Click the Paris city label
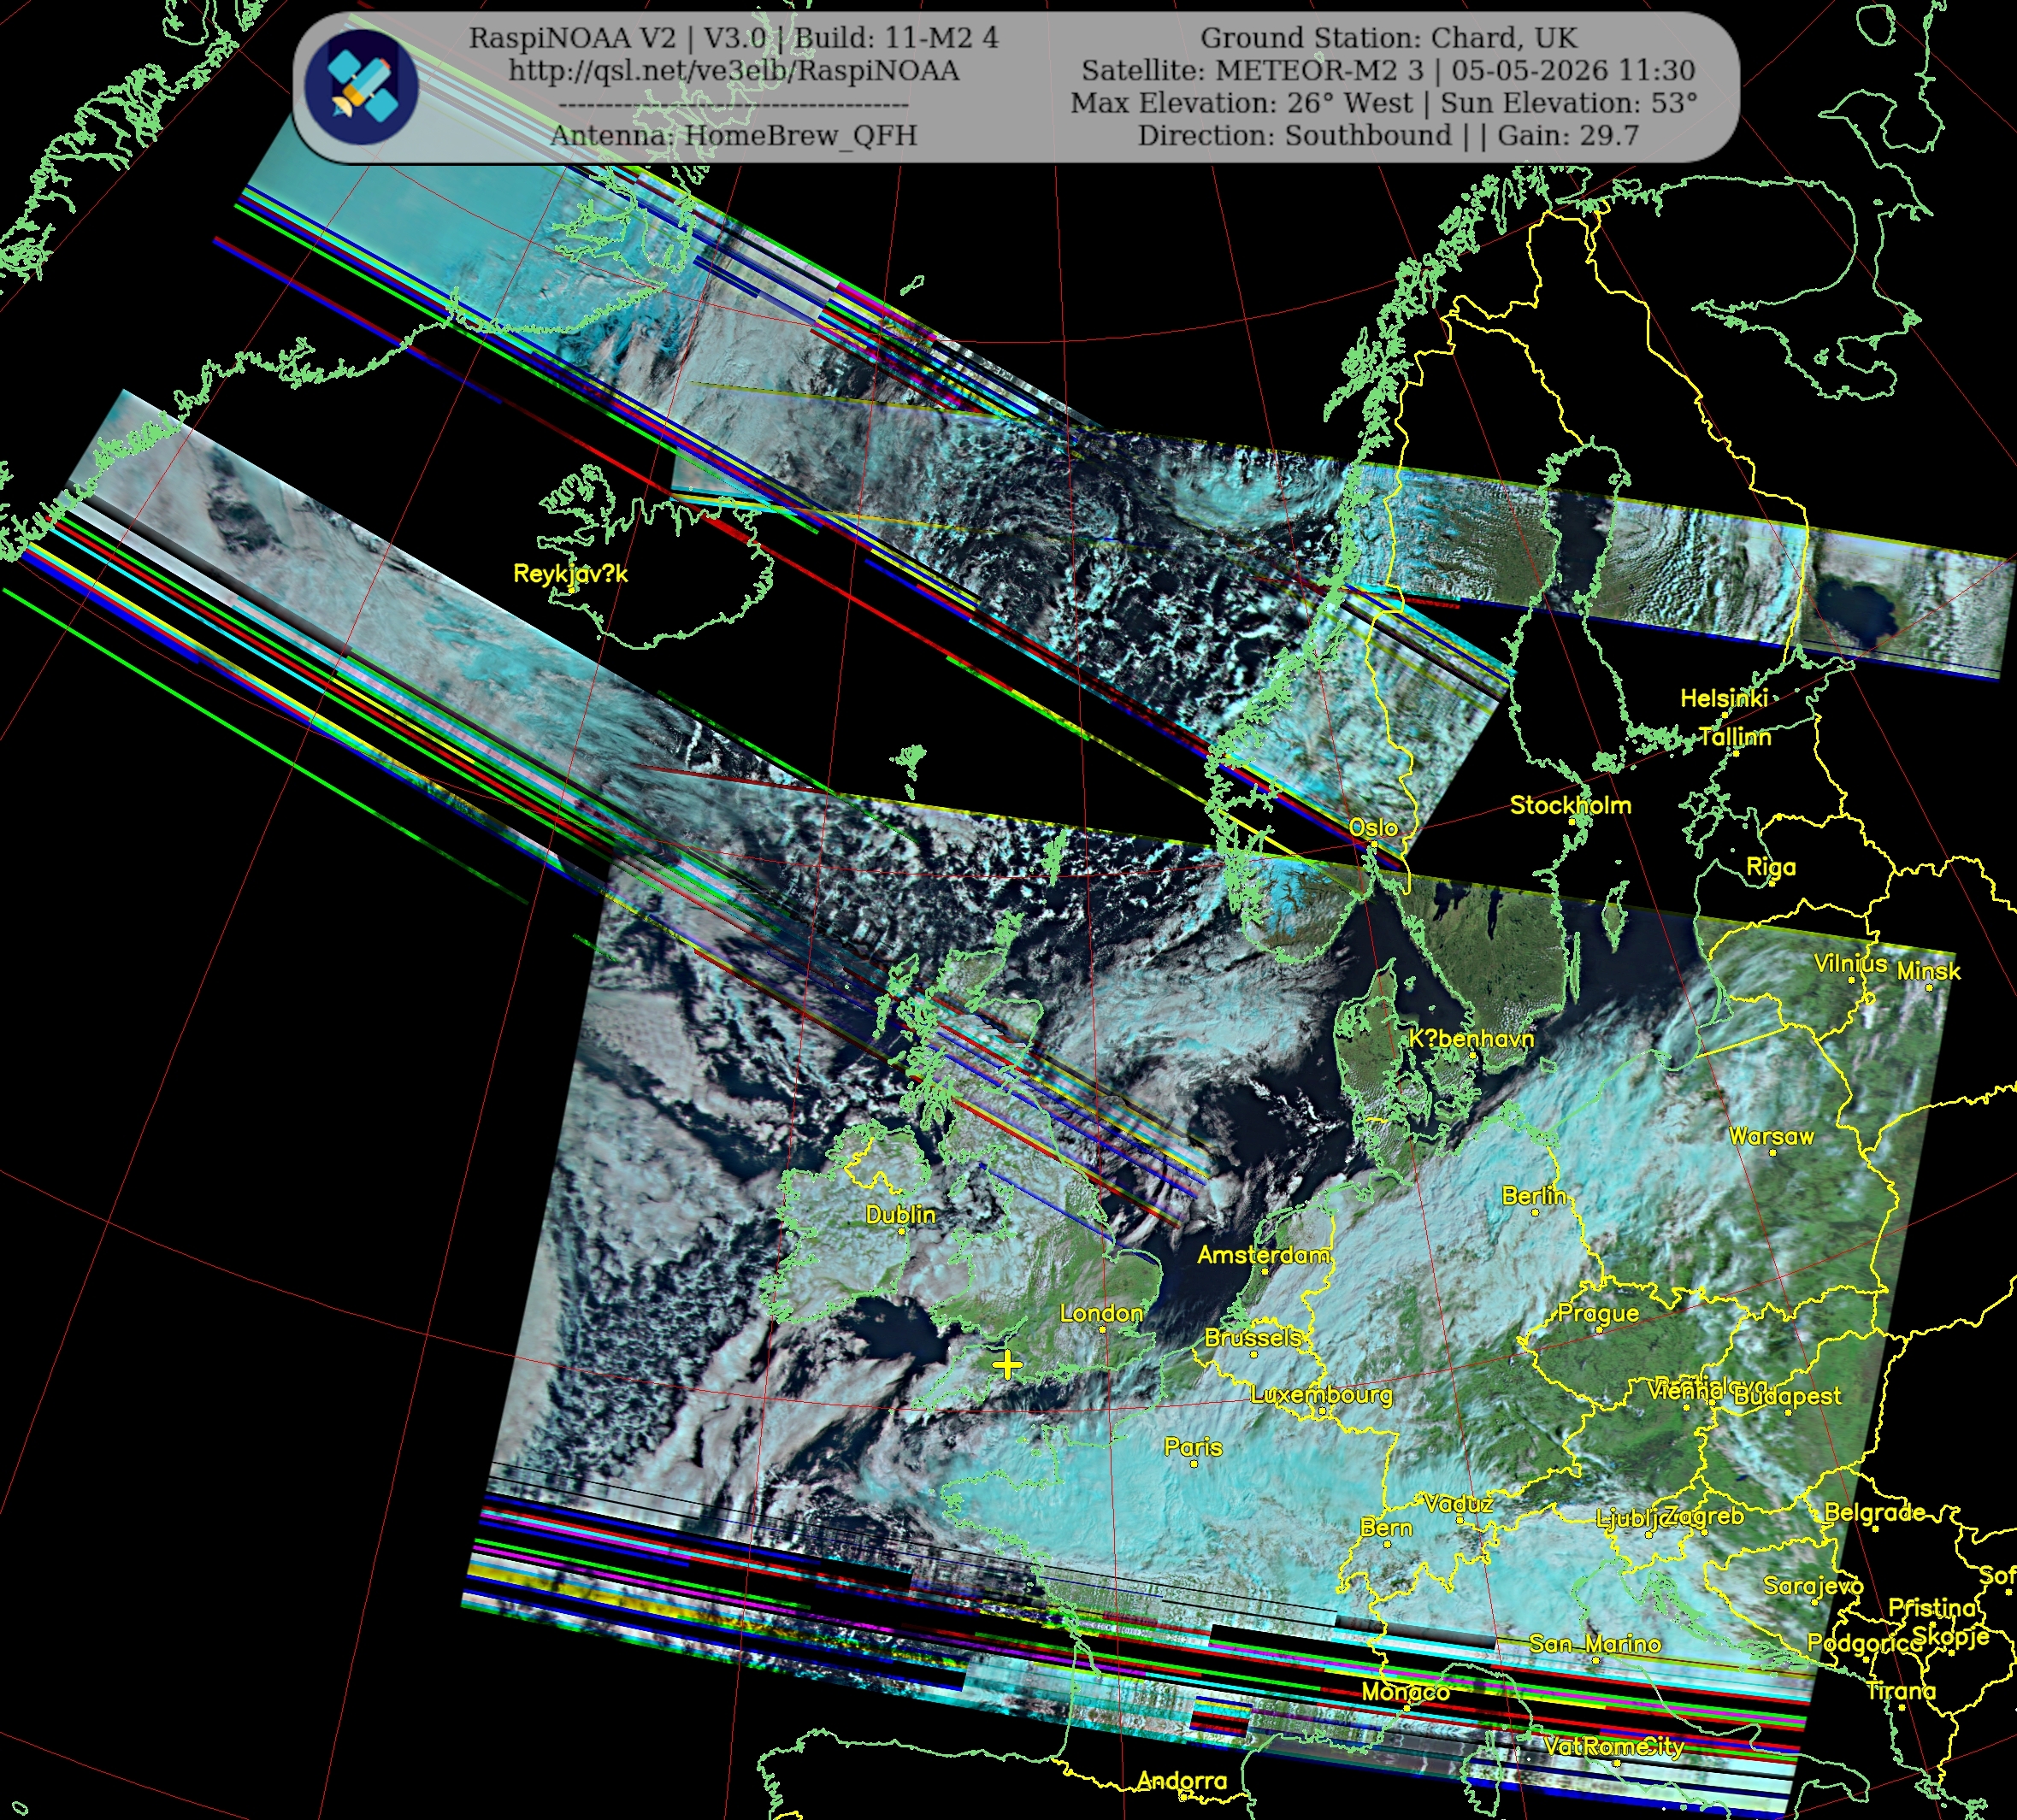The image size is (2017, 1820). 1193,1447
